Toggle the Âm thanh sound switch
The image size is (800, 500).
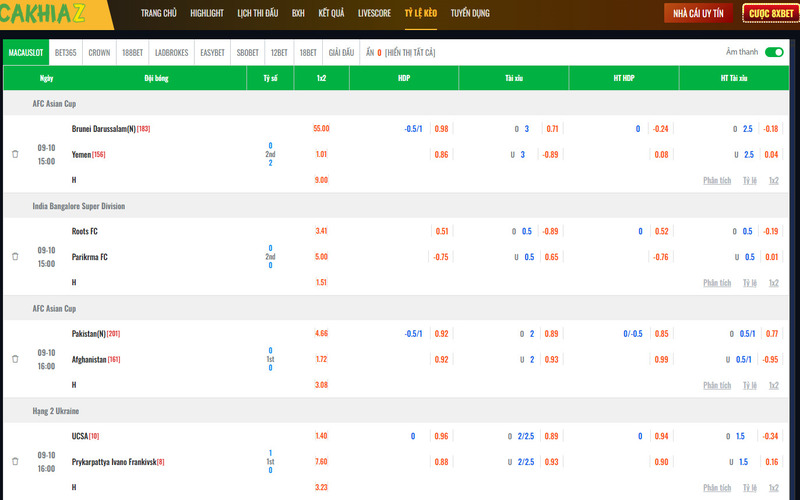[773, 52]
